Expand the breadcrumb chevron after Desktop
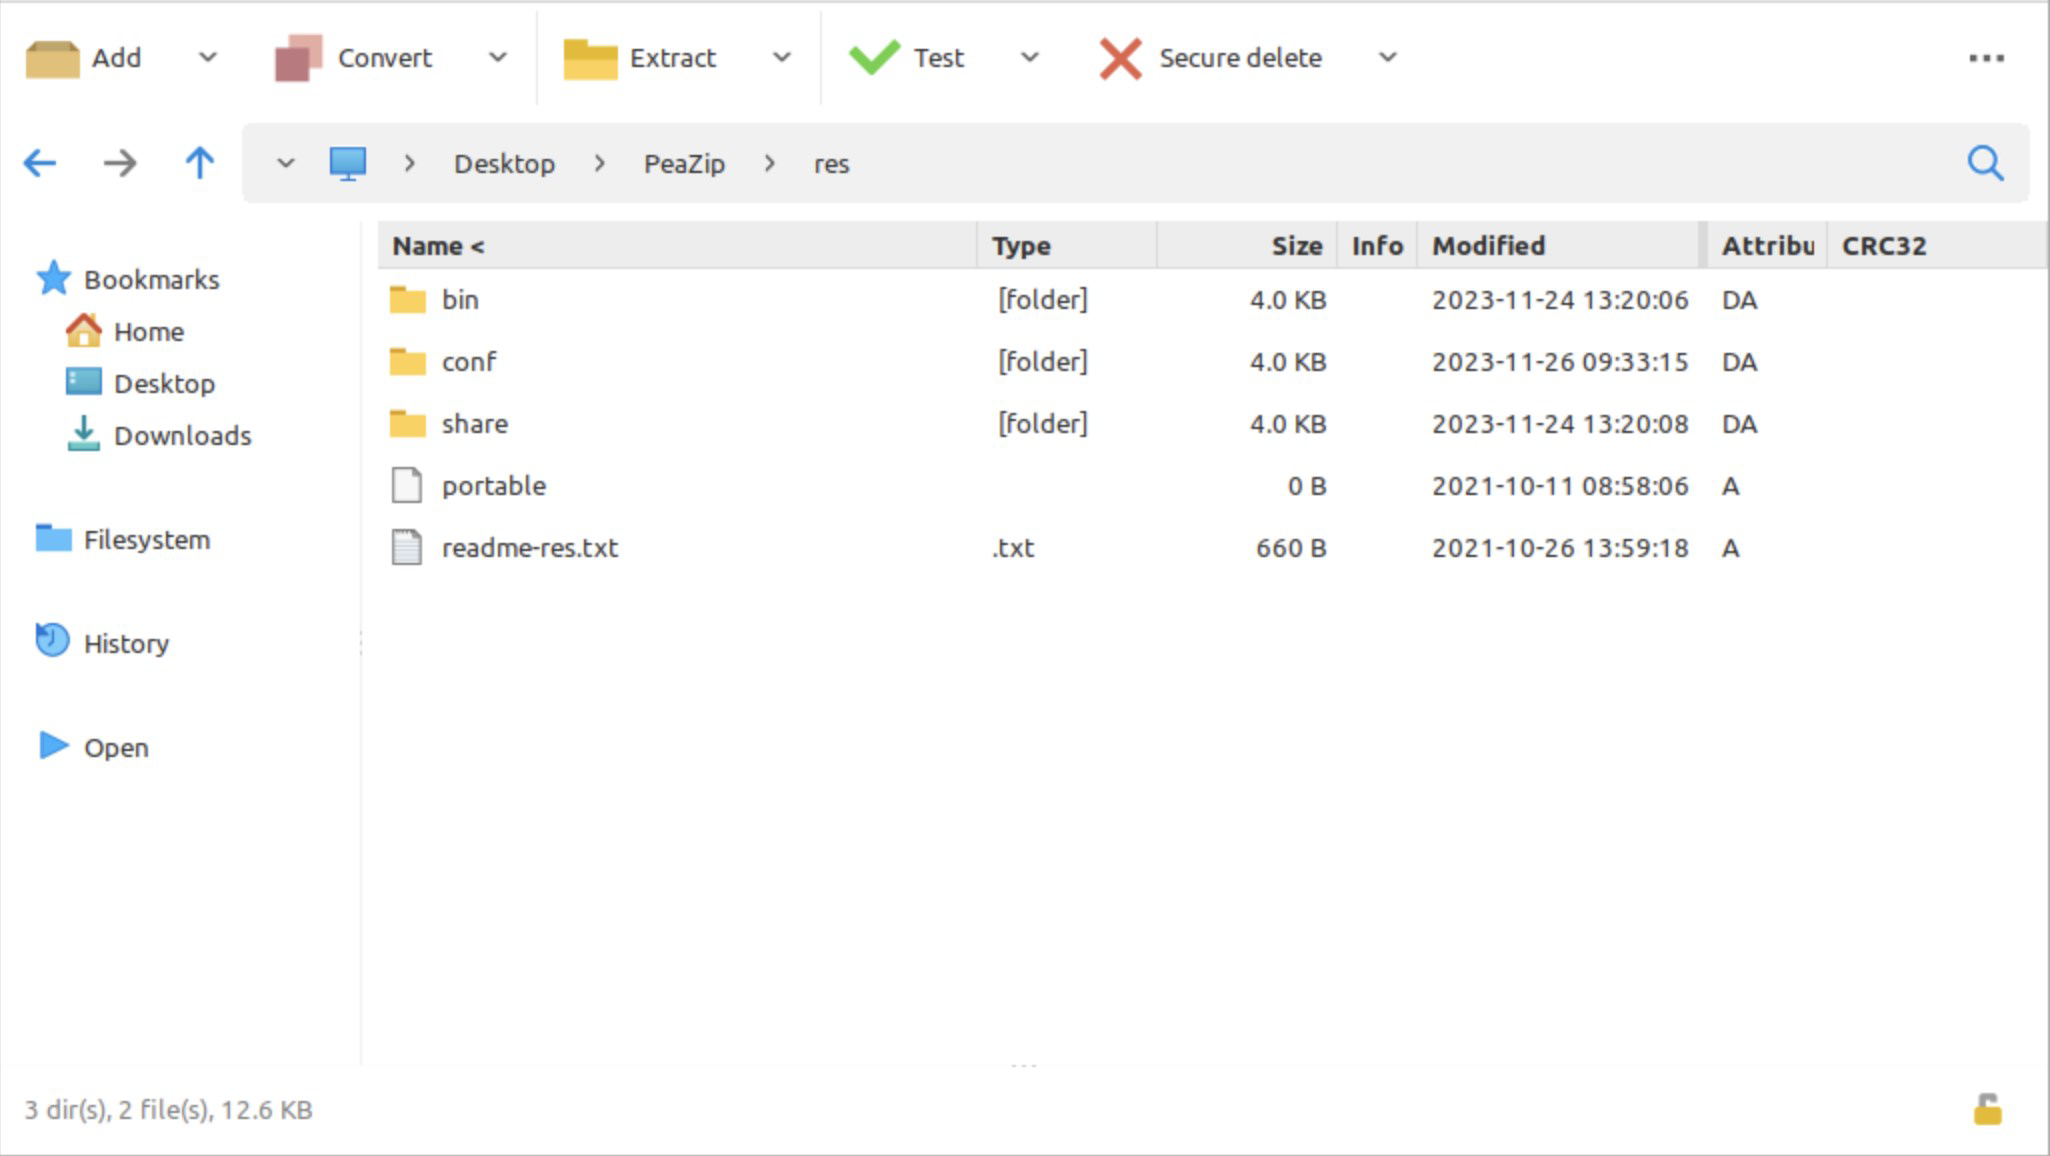Screen dimensions: 2050x1156 point(599,163)
